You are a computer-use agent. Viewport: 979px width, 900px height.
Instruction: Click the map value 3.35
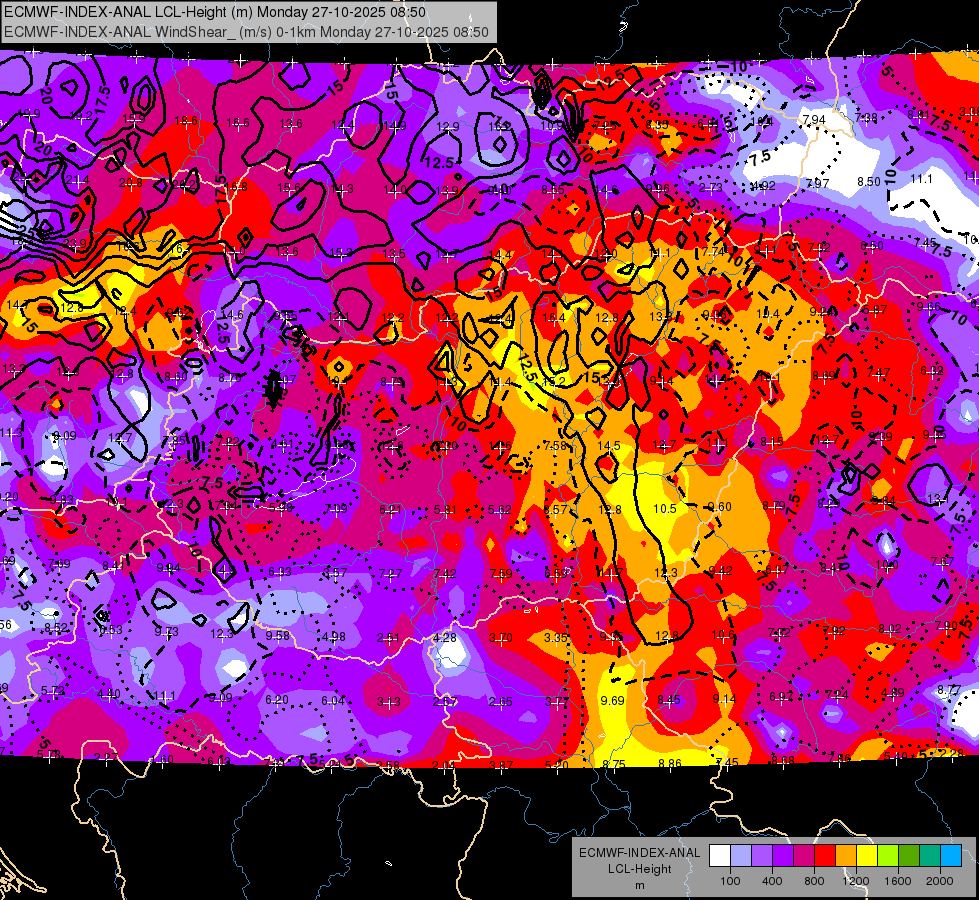coord(556,638)
